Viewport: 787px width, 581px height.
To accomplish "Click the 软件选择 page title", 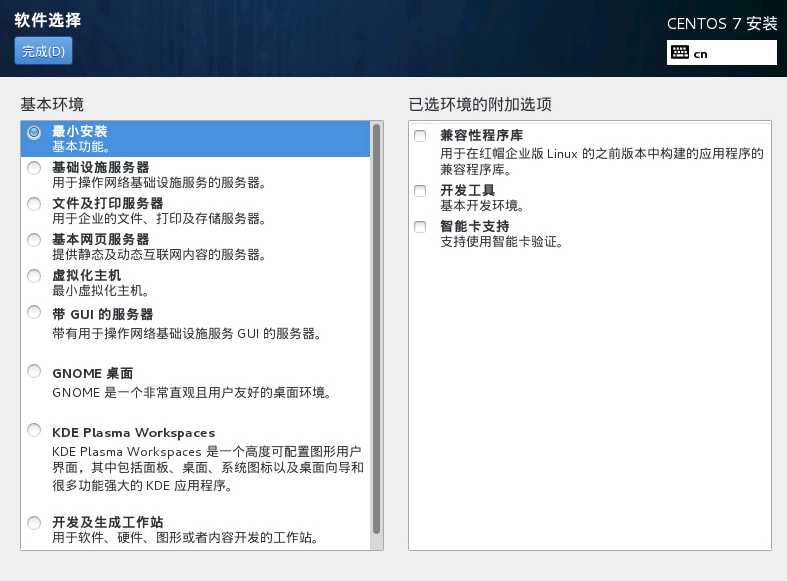I will (x=48, y=20).
